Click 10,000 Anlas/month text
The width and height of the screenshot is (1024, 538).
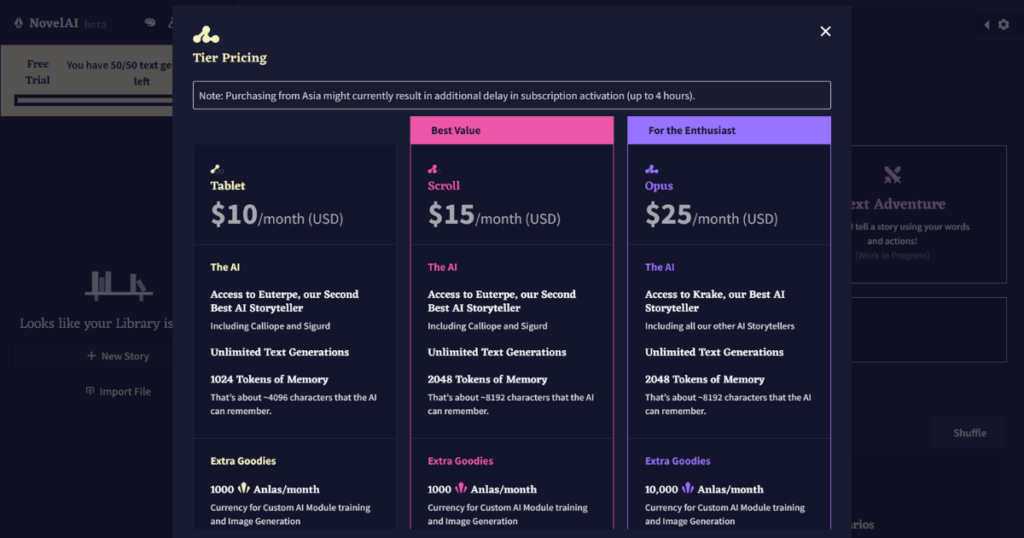click(704, 489)
